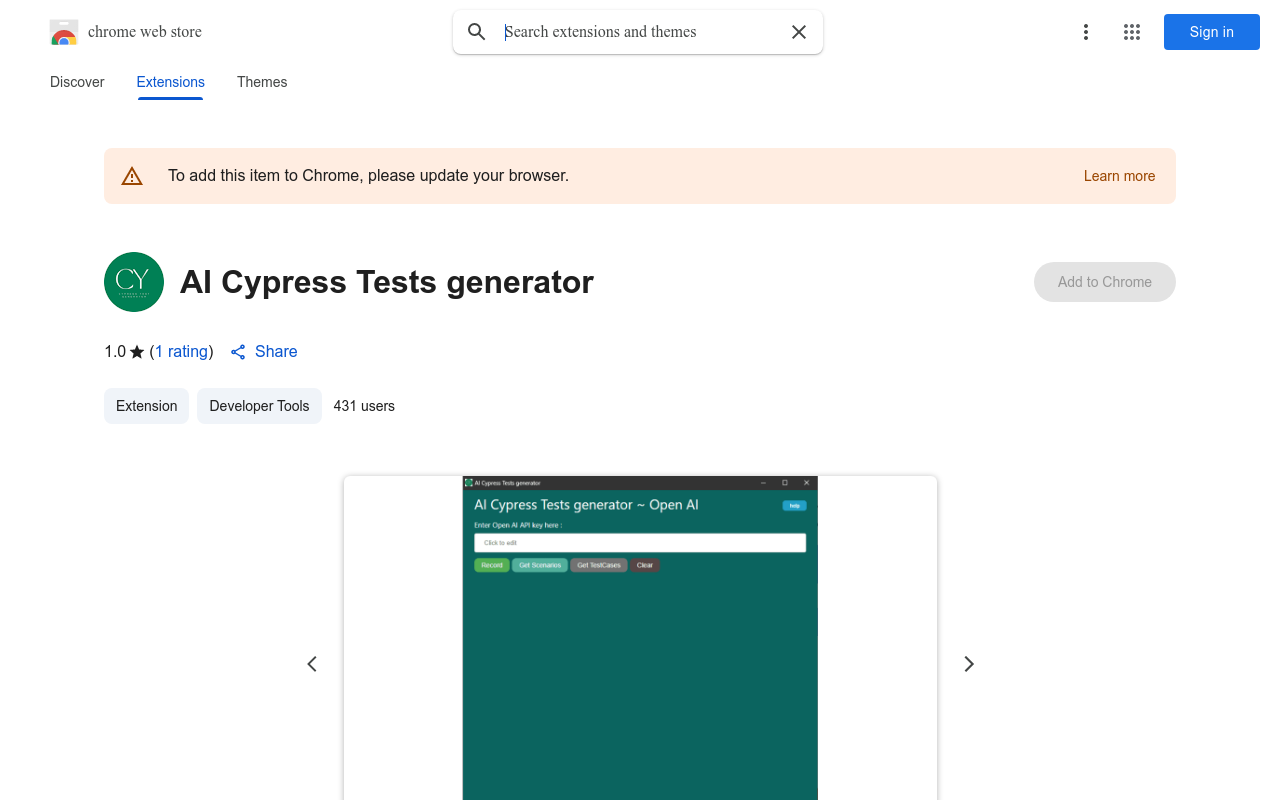Click the Share icon
The image size is (1280, 800).
[238, 352]
